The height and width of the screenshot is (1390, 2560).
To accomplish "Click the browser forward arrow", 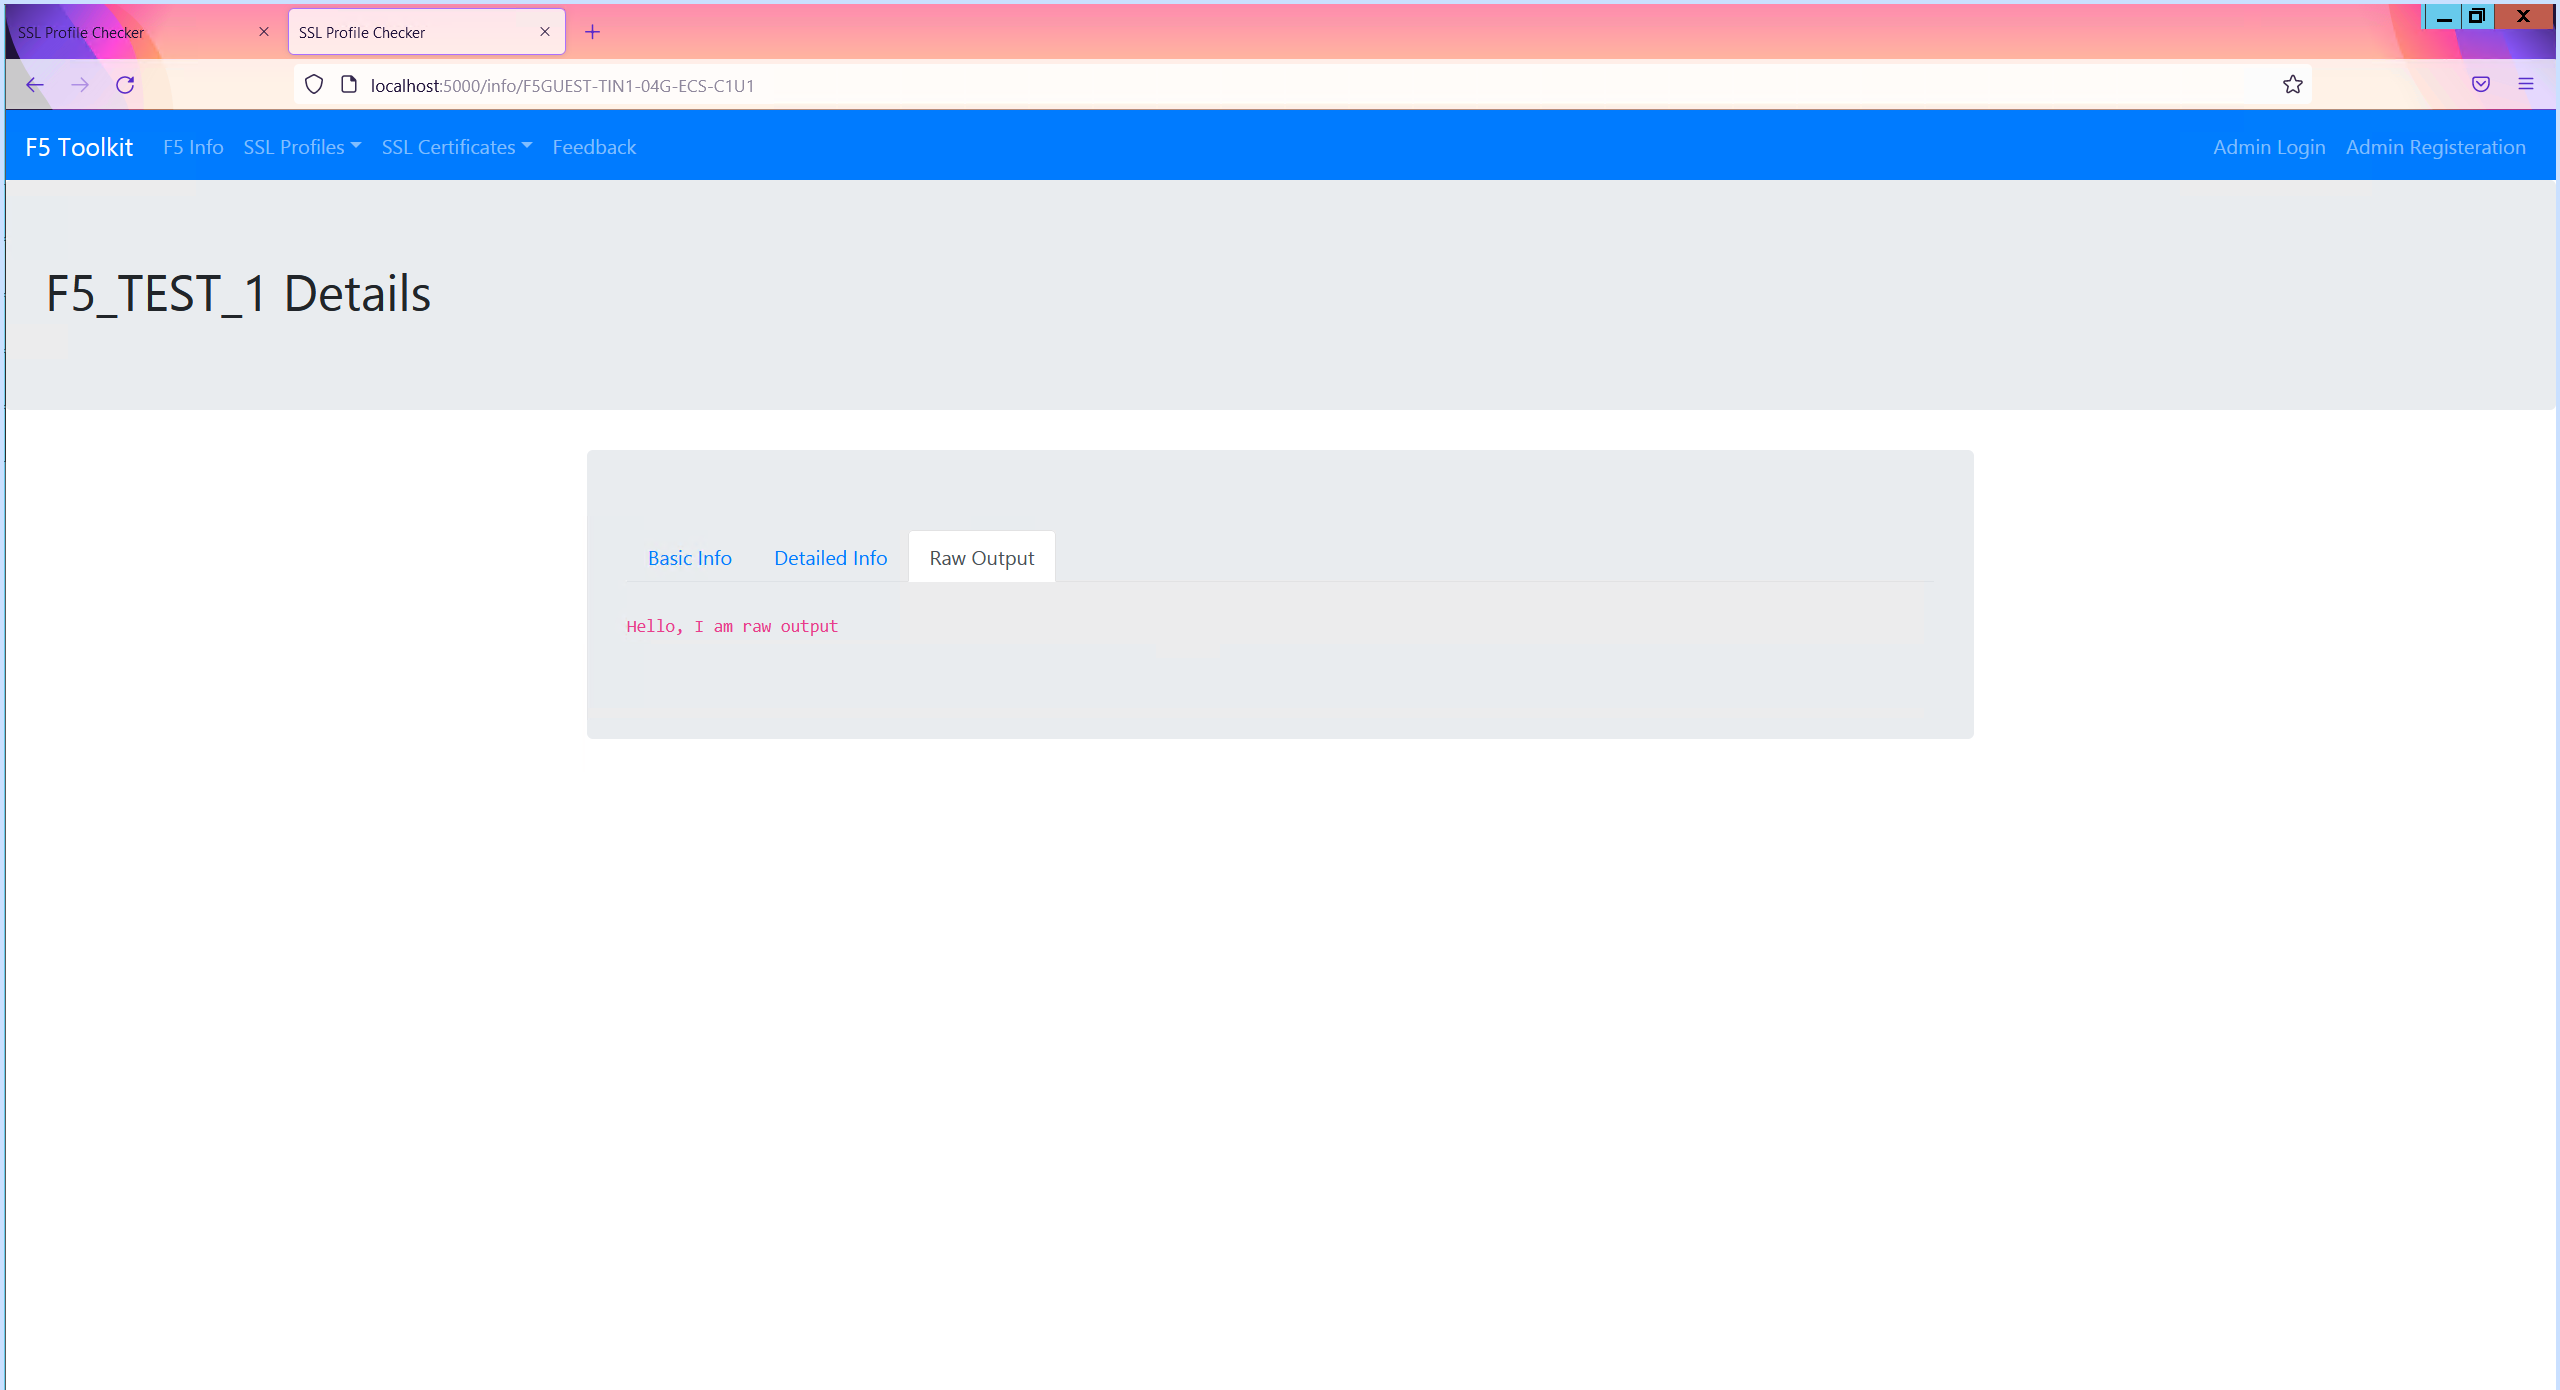I will pos(80,85).
